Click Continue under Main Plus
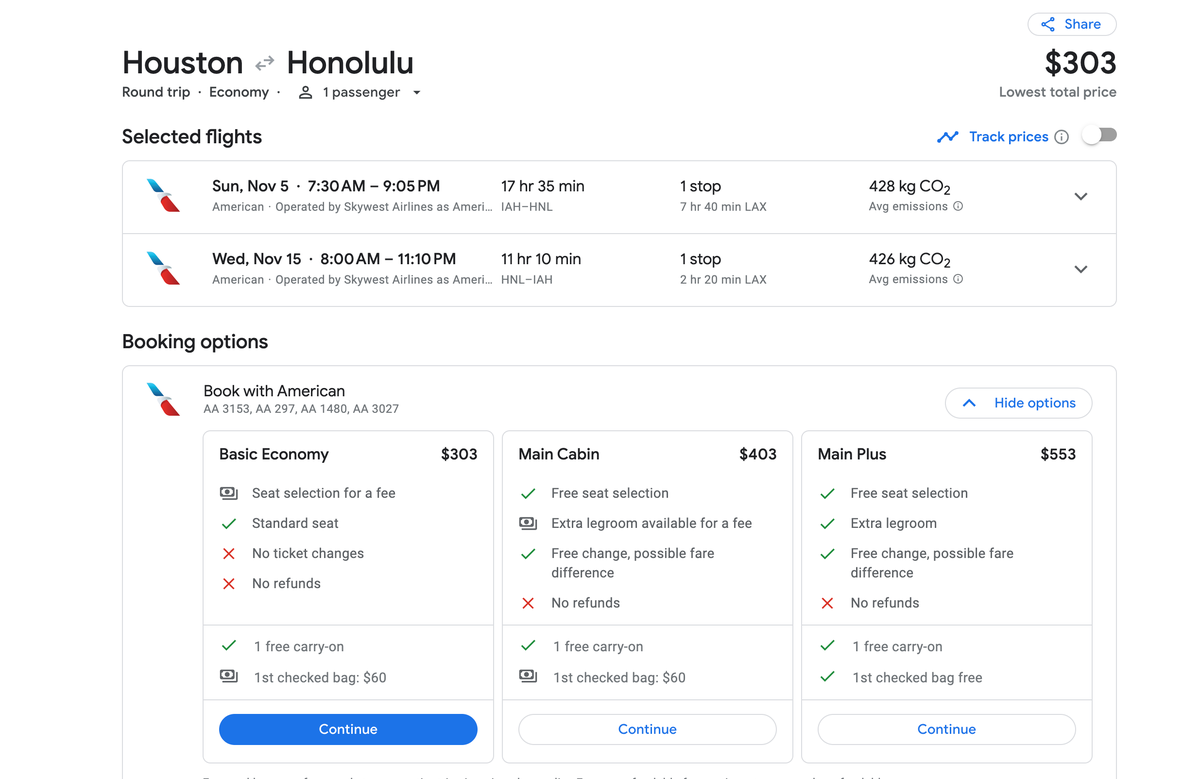1200x779 pixels. pyautogui.click(x=946, y=729)
